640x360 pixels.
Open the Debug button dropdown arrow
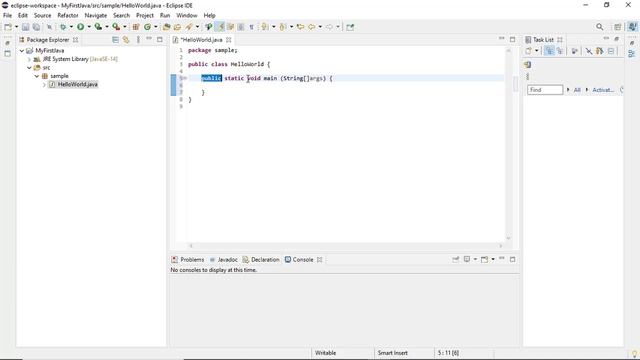pyautogui.click(x=71, y=27)
